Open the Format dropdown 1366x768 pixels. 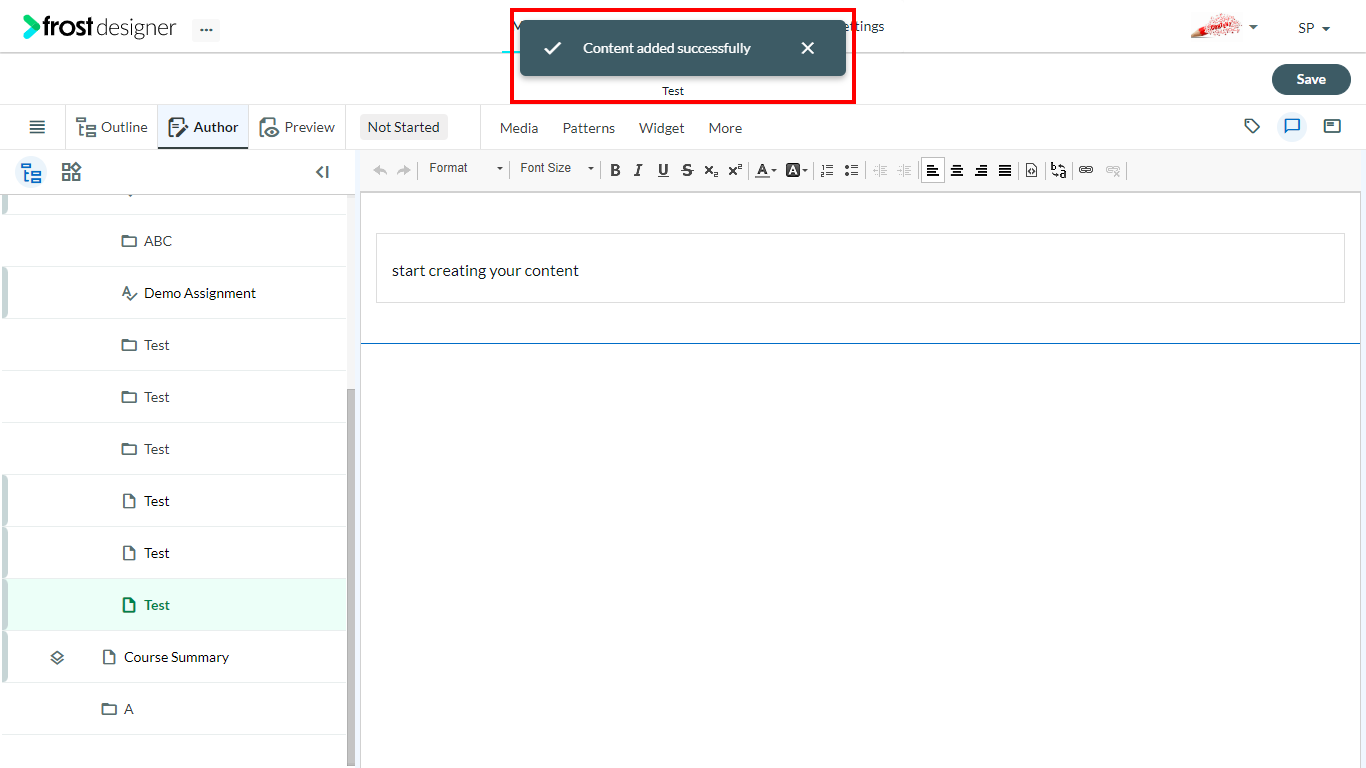(x=466, y=169)
